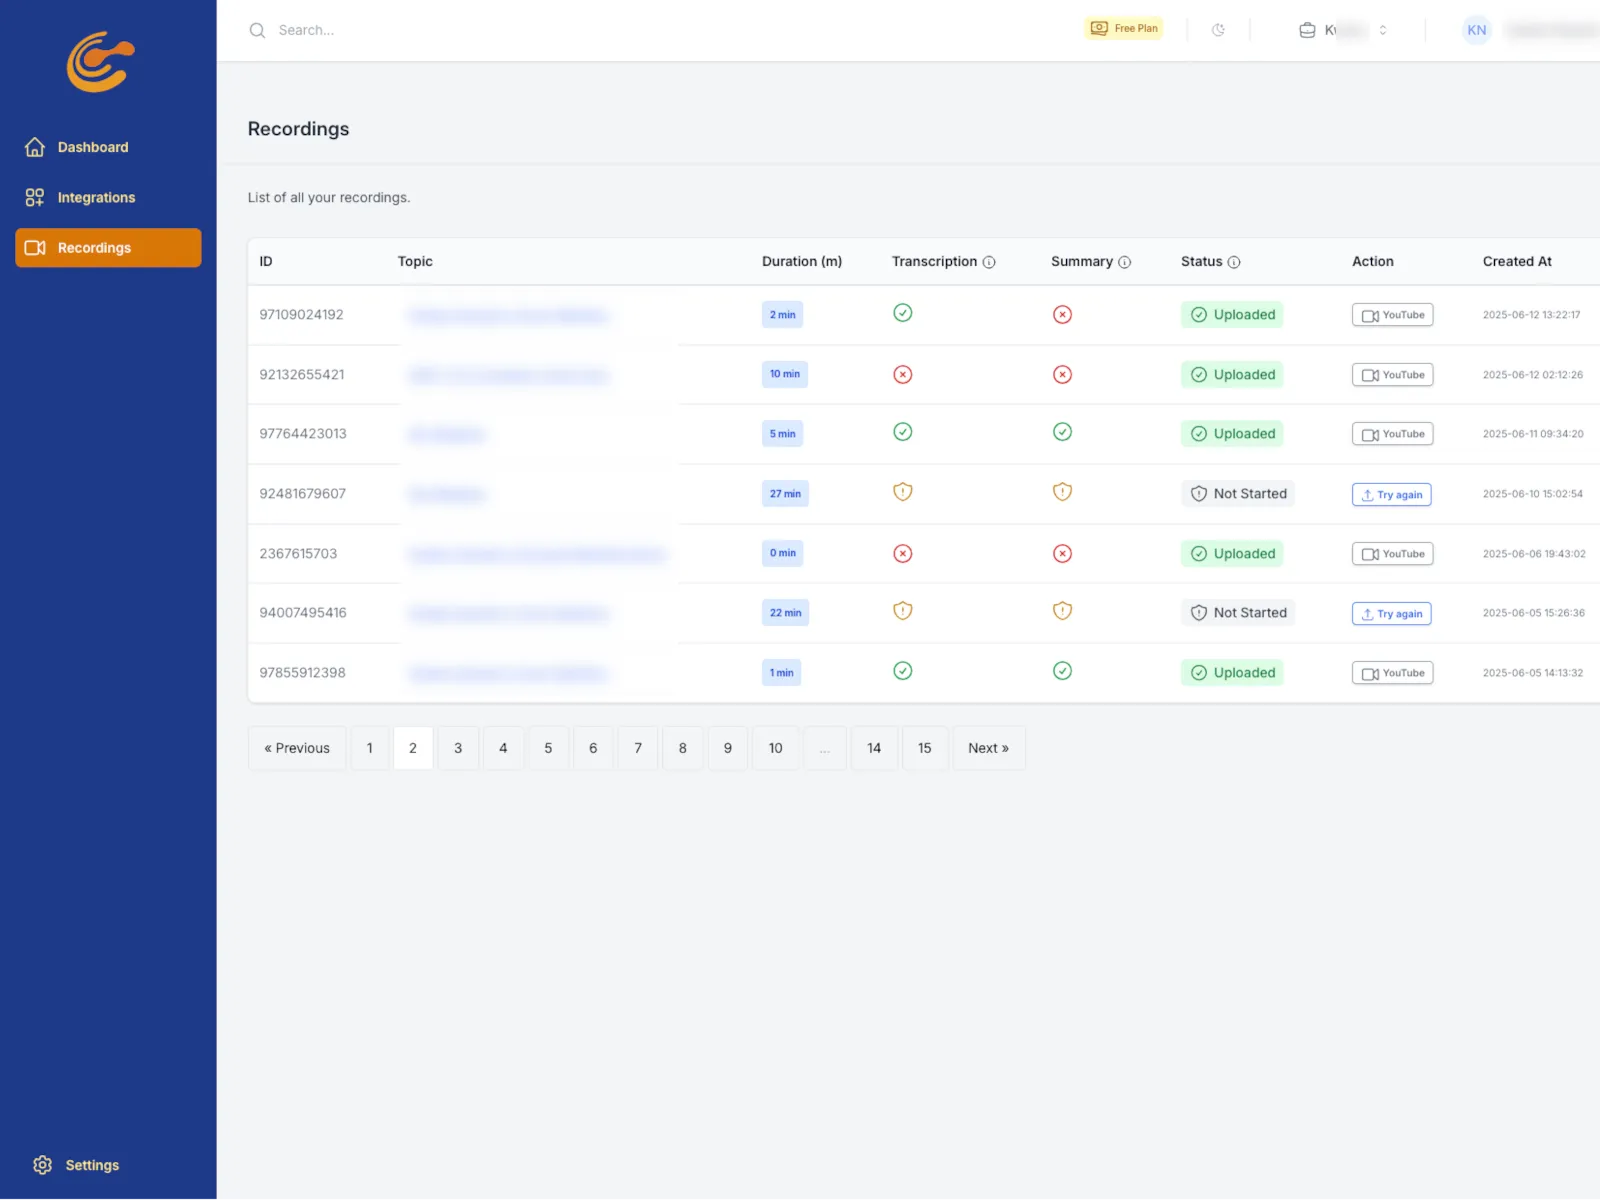The image size is (1600, 1200).
Task: Click the Free Plan badge
Action: (x=1124, y=28)
